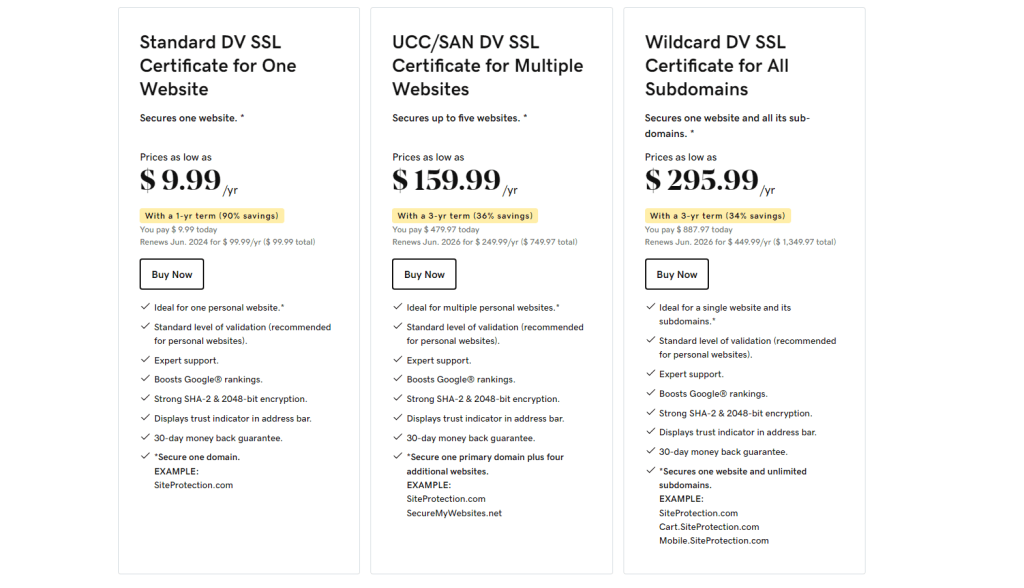1024x588 pixels.
Task: Select the 'With a 1-yr term (90% savings)' badge
Action: 212,216
